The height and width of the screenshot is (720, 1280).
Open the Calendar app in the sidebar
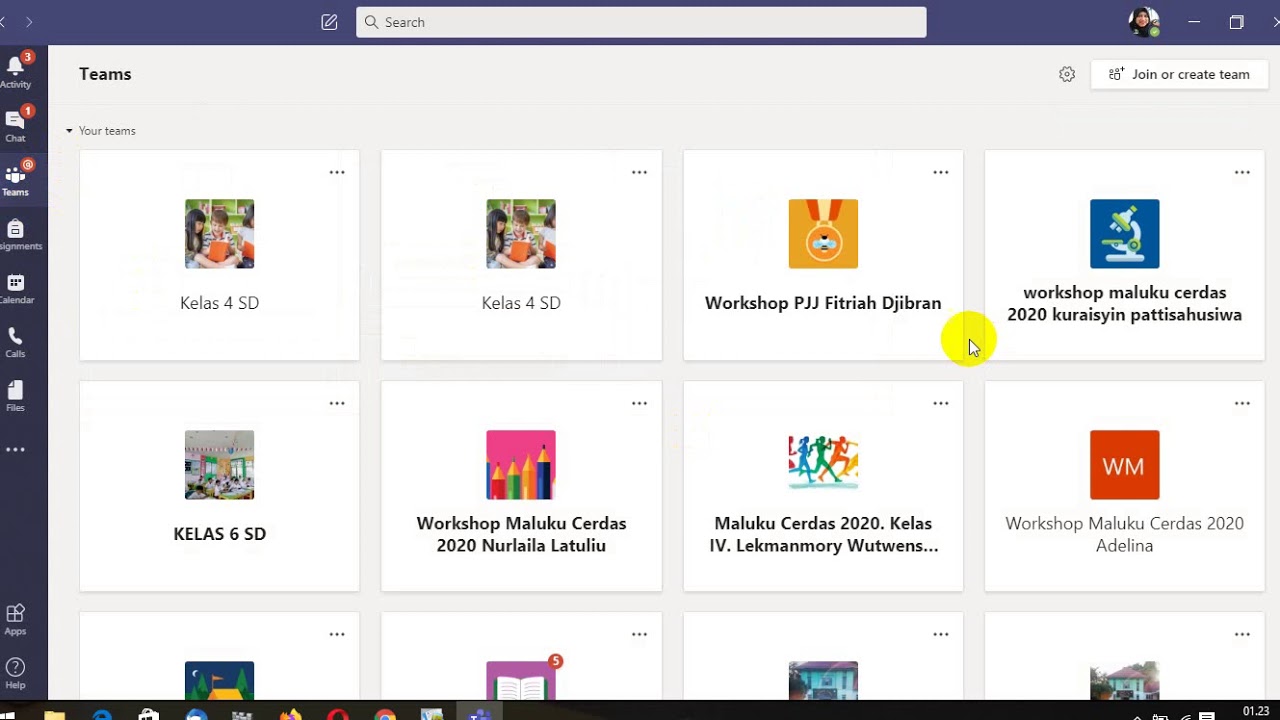(16, 288)
